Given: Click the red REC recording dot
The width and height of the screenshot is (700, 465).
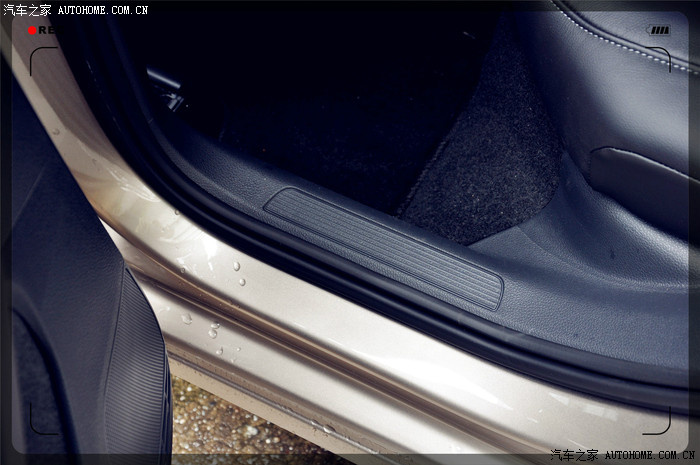Looking at the screenshot, I should (x=32, y=30).
